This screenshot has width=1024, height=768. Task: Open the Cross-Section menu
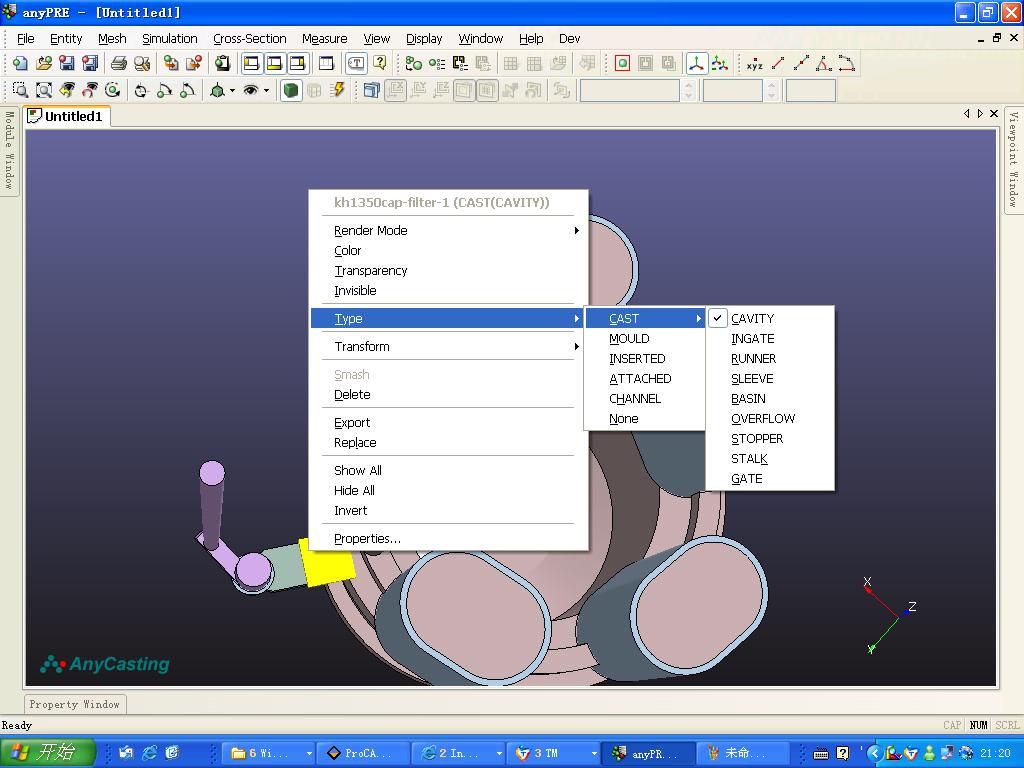point(249,39)
